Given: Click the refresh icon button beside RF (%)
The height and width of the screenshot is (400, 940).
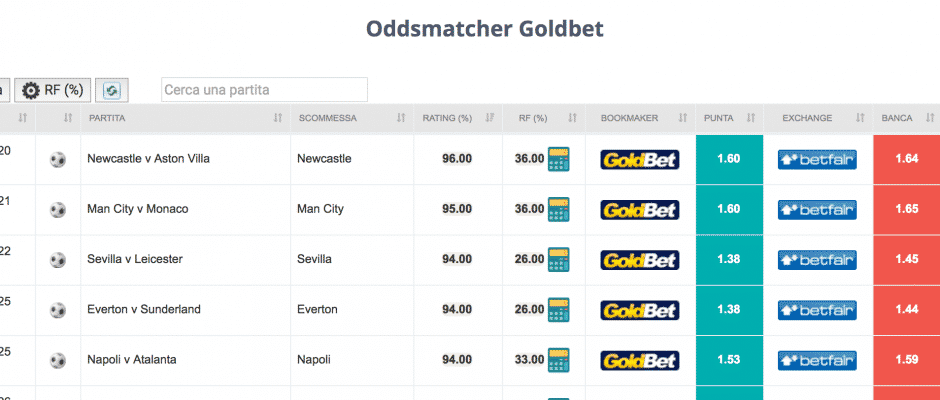Looking at the screenshot, I should (x=112, y=91).
